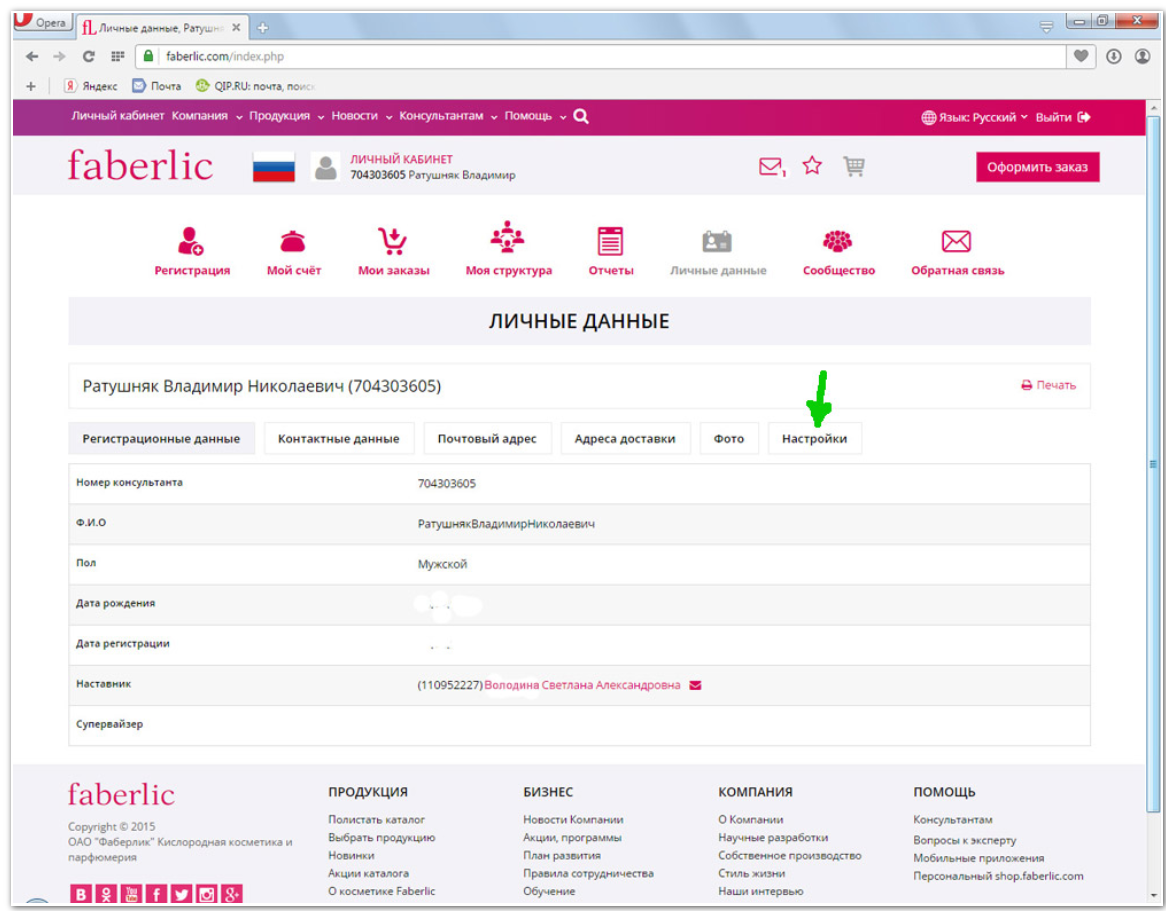
Task: Switch to Регистрационные данные tab
Action: coord(161,439)
